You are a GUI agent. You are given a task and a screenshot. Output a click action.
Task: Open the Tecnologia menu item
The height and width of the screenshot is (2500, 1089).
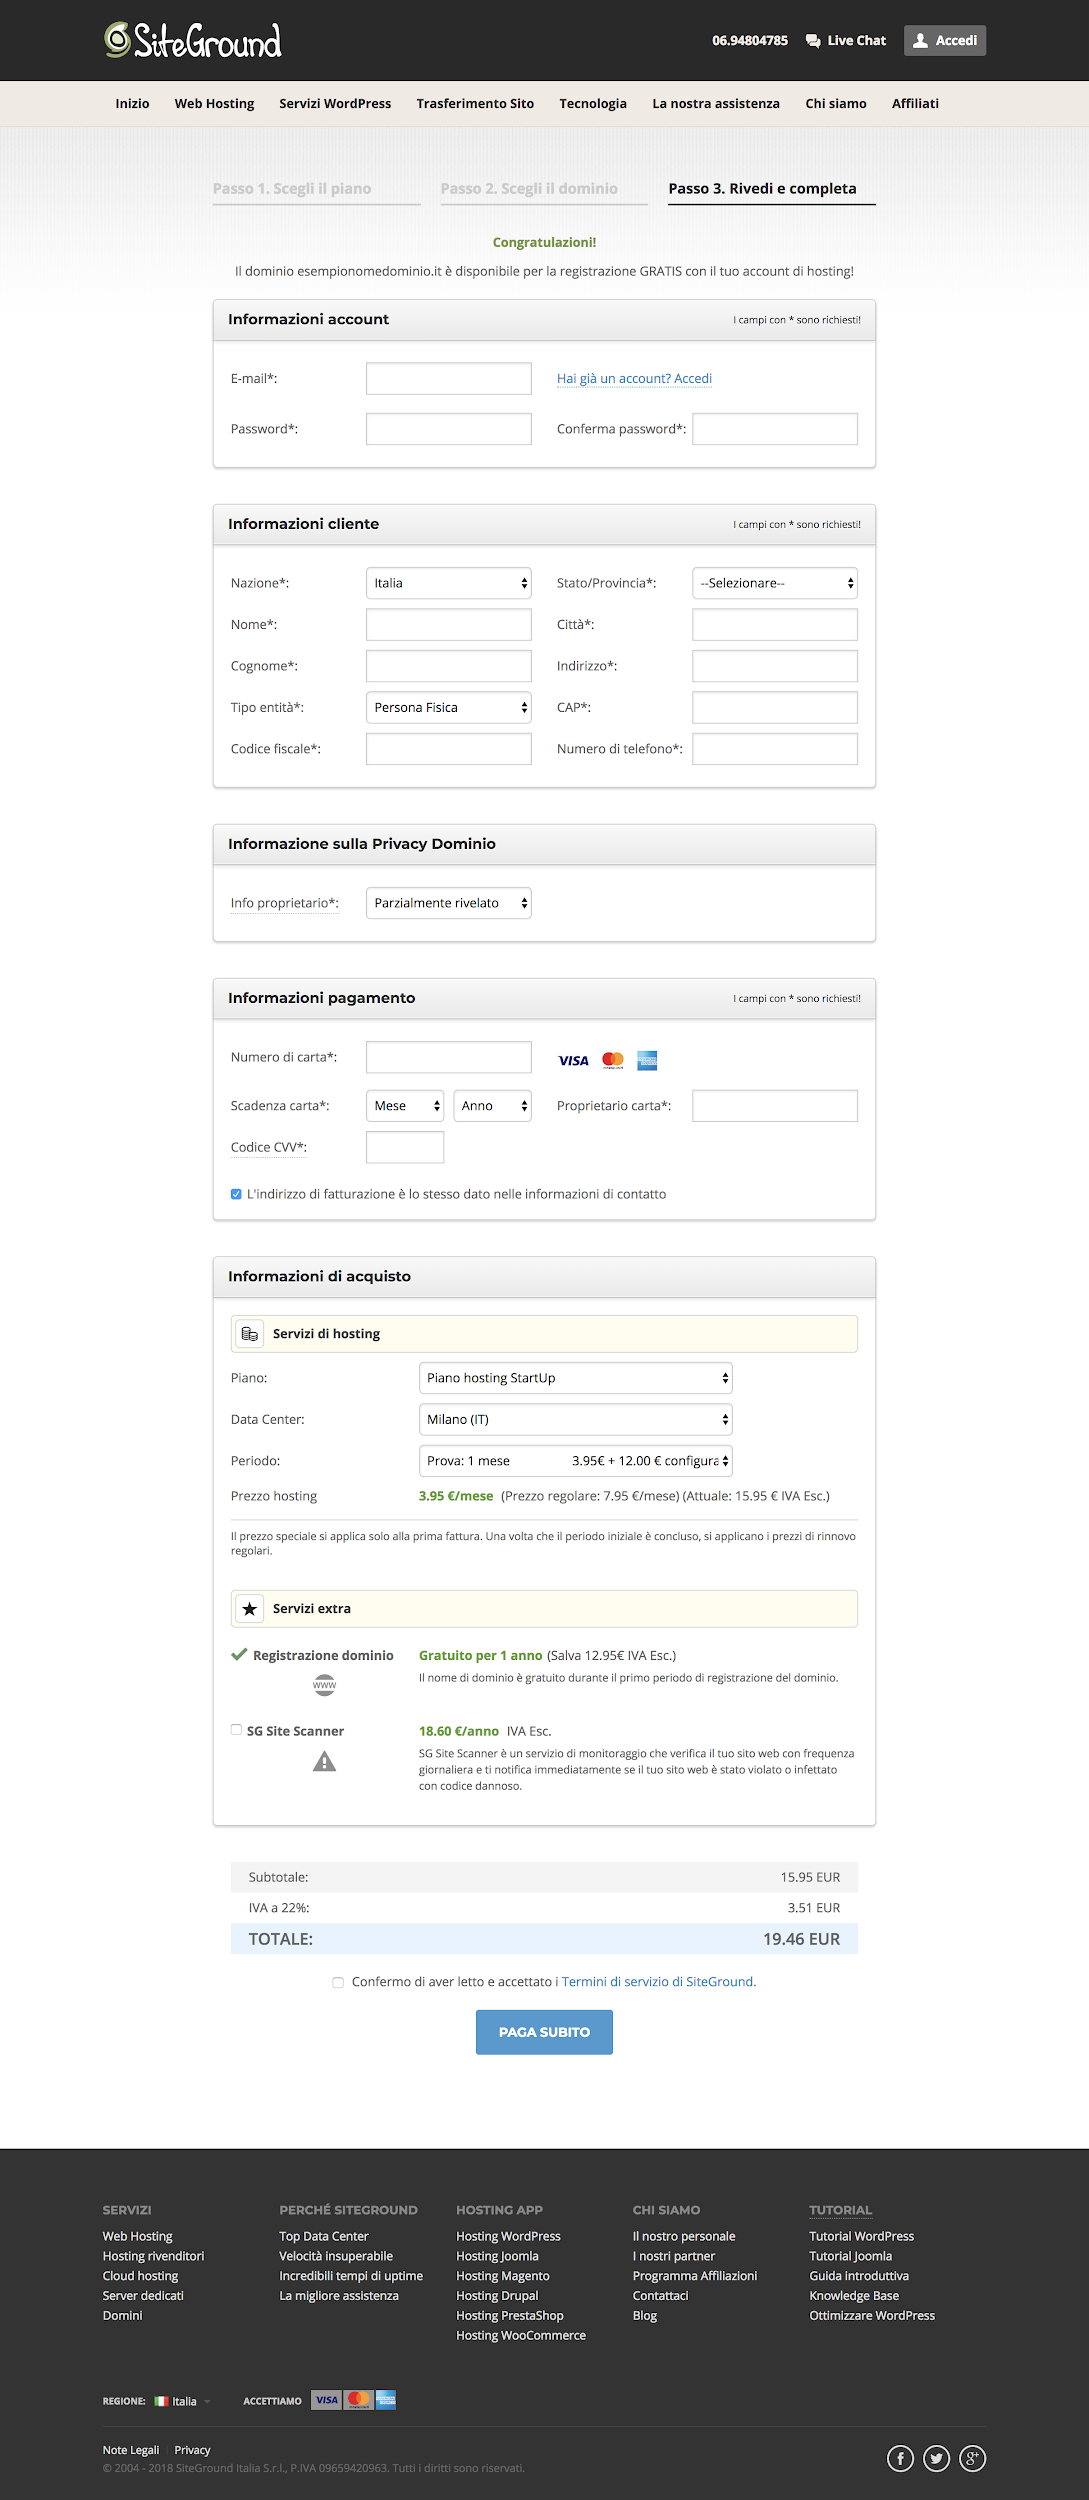(x=593, y=104)
